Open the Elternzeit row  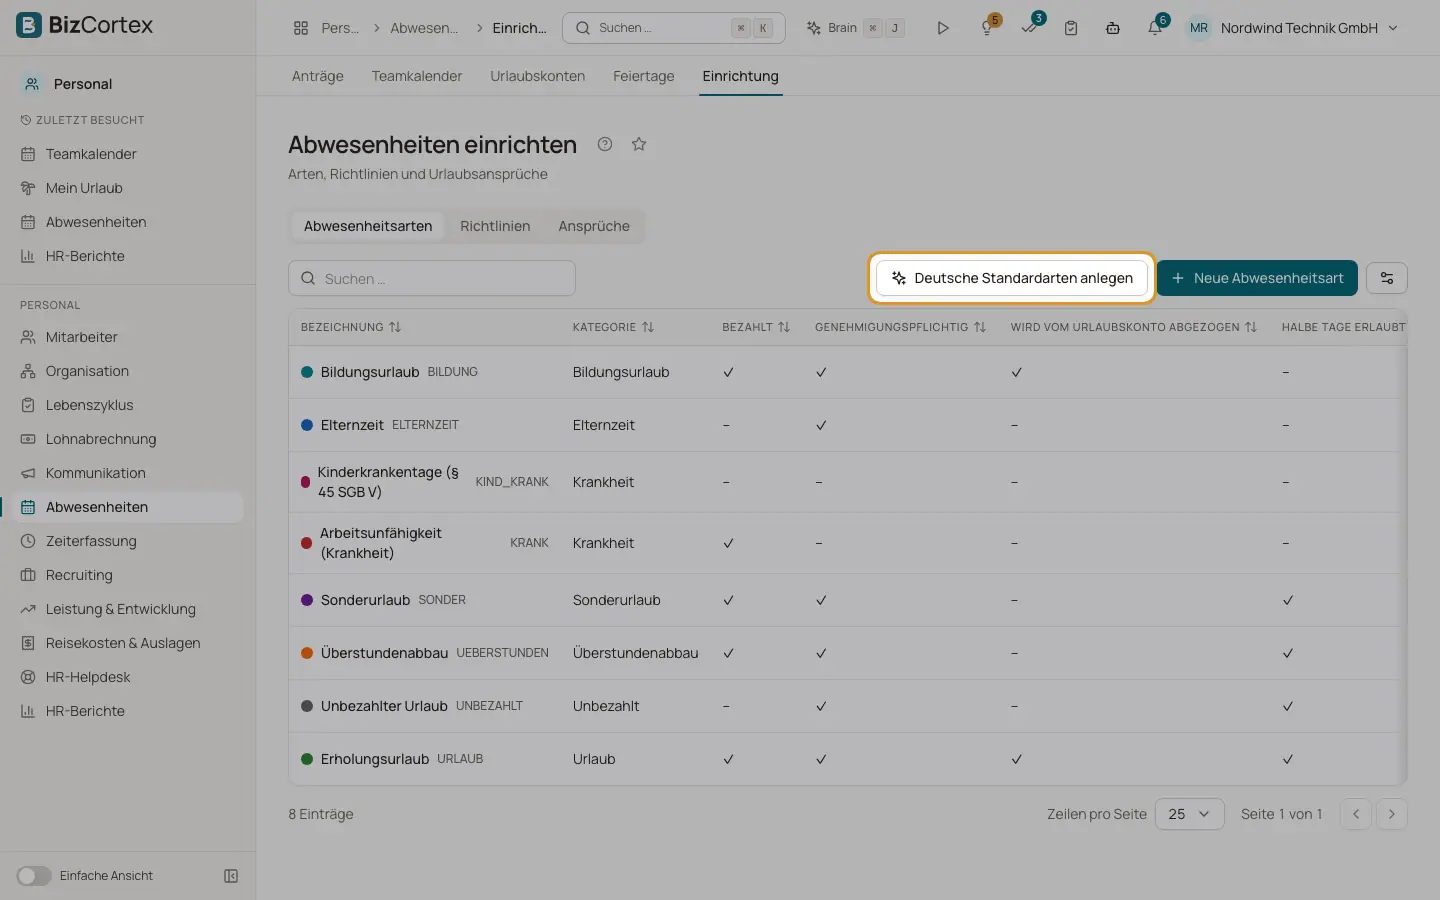[847, 425]
